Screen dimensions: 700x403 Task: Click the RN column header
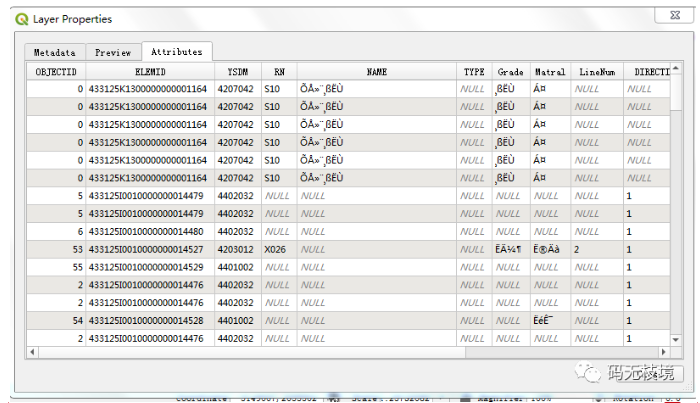point(279,72)
